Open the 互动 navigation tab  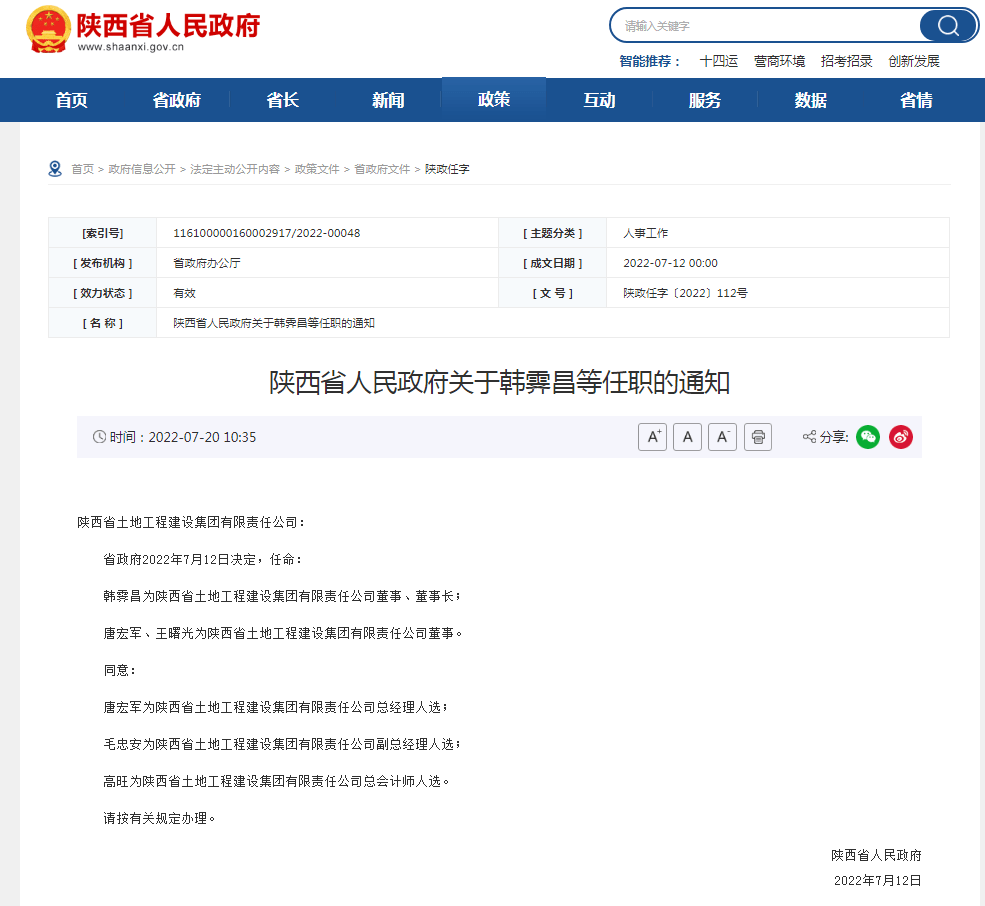pos(599,100)
